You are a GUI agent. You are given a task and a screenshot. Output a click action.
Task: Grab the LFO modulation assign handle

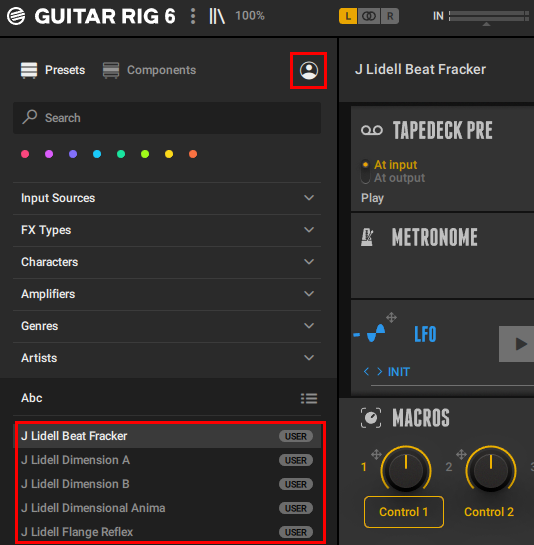[391, 317]
